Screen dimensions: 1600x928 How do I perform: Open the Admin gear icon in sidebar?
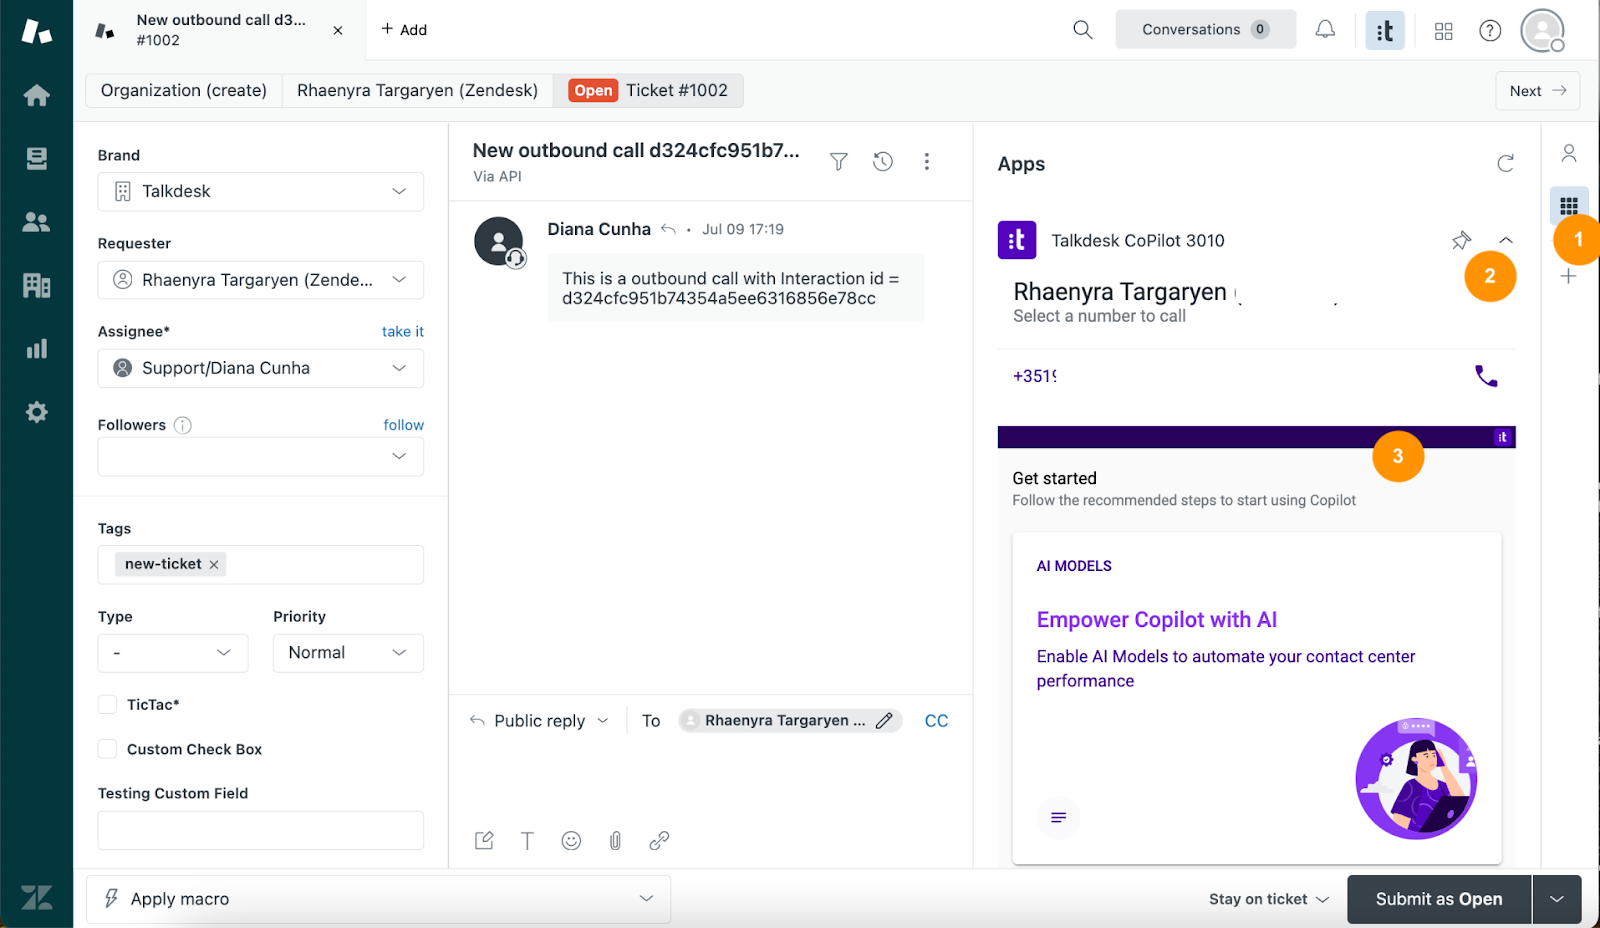pos(36,412)
